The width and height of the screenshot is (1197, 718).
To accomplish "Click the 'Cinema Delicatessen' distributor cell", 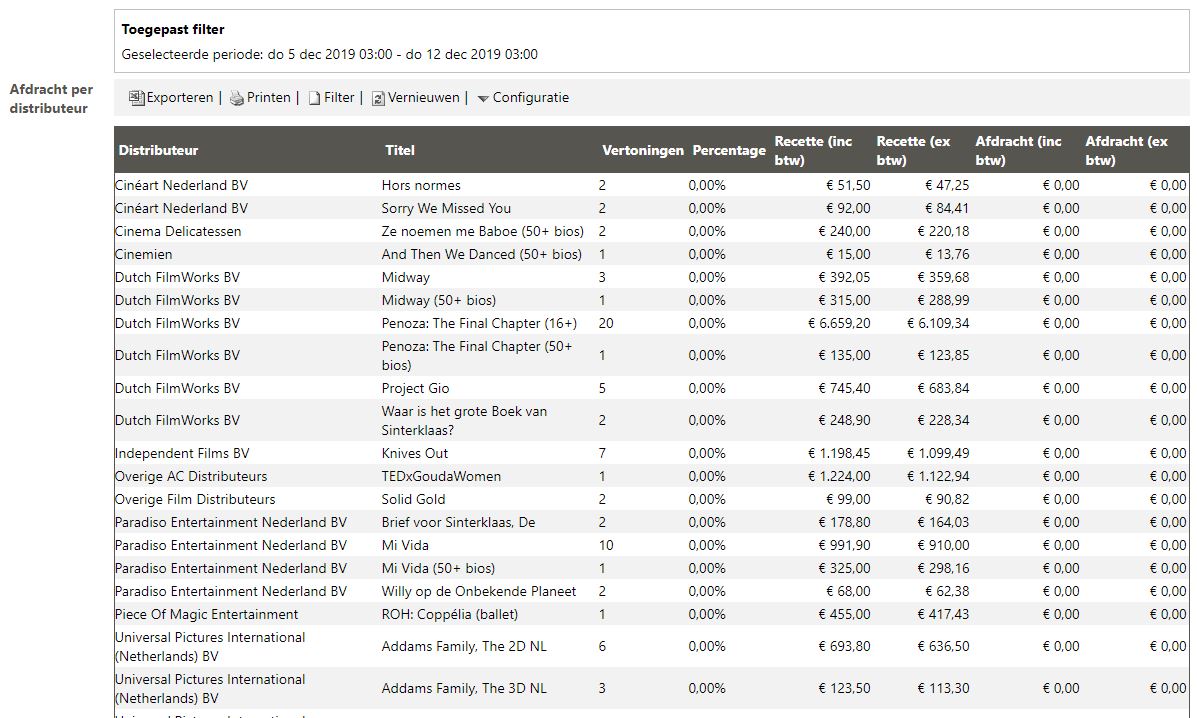I will point(178,231).
